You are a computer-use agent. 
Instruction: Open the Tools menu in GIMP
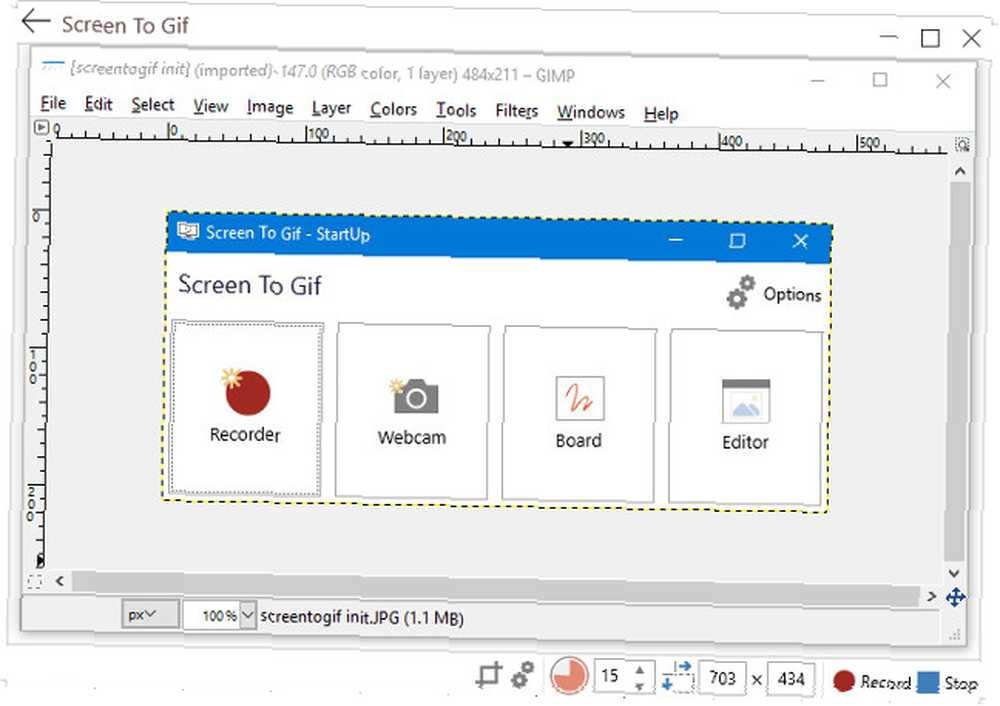[x=456, y=110]
